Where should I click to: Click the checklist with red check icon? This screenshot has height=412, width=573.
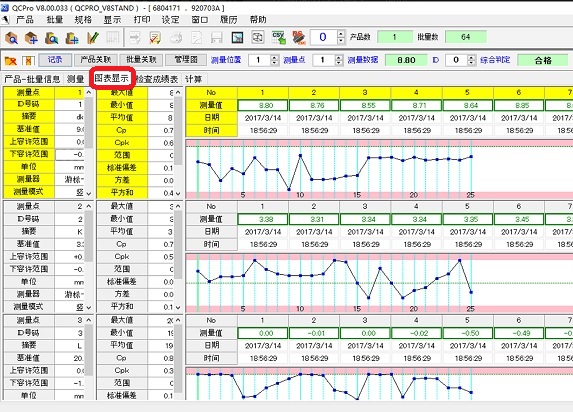155,37
